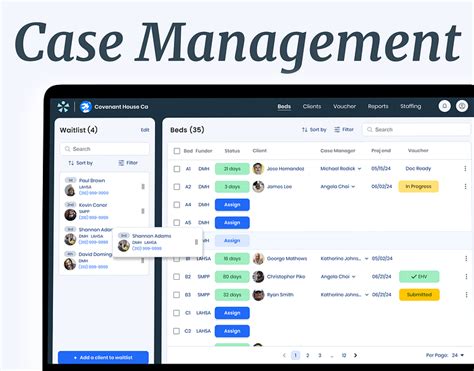Check the box for bed A2
The width and height of the screenshot is (474, 371).
177,187
